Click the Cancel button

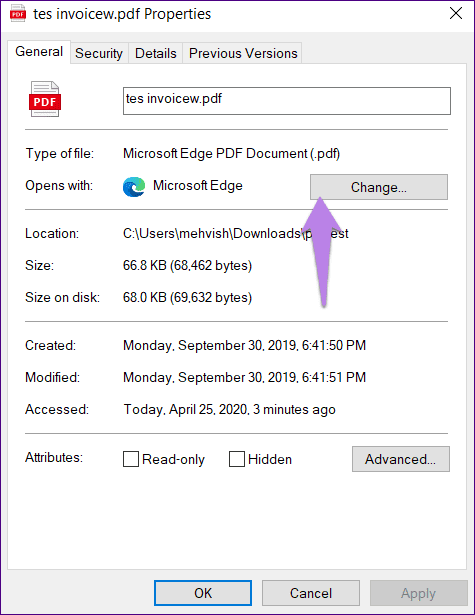pyautogui.click(x=311, y=593)
